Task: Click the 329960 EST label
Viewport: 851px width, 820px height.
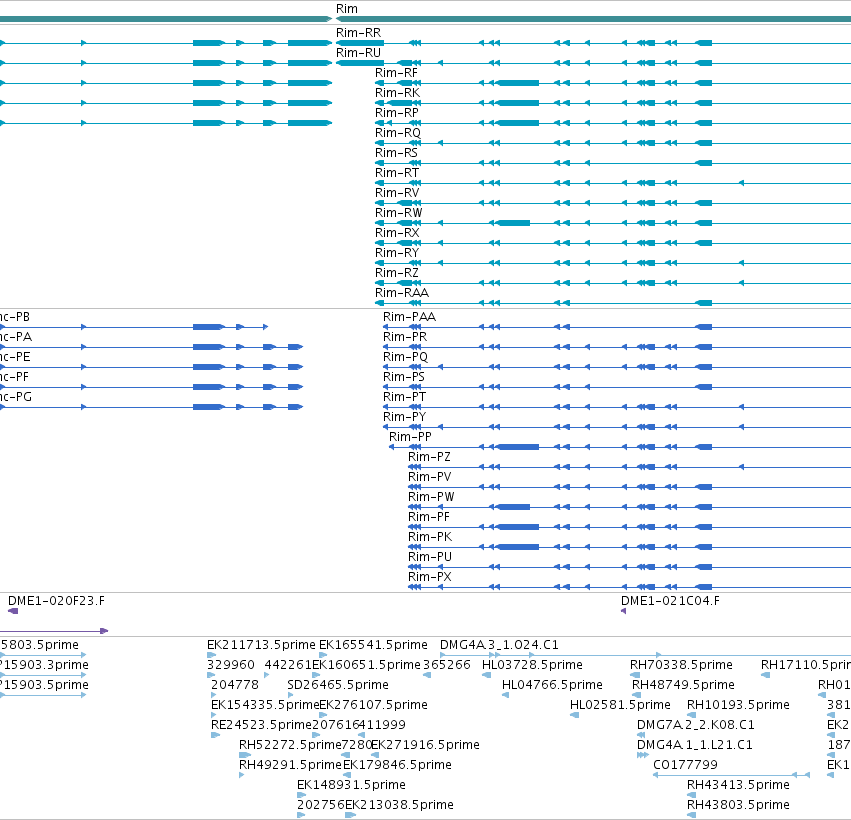Action: [231, 665]
